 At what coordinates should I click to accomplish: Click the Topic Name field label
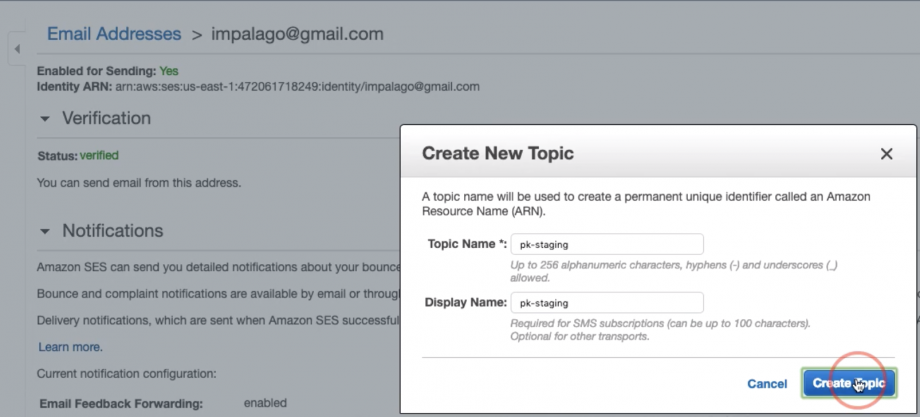click(x=466, y=244)
